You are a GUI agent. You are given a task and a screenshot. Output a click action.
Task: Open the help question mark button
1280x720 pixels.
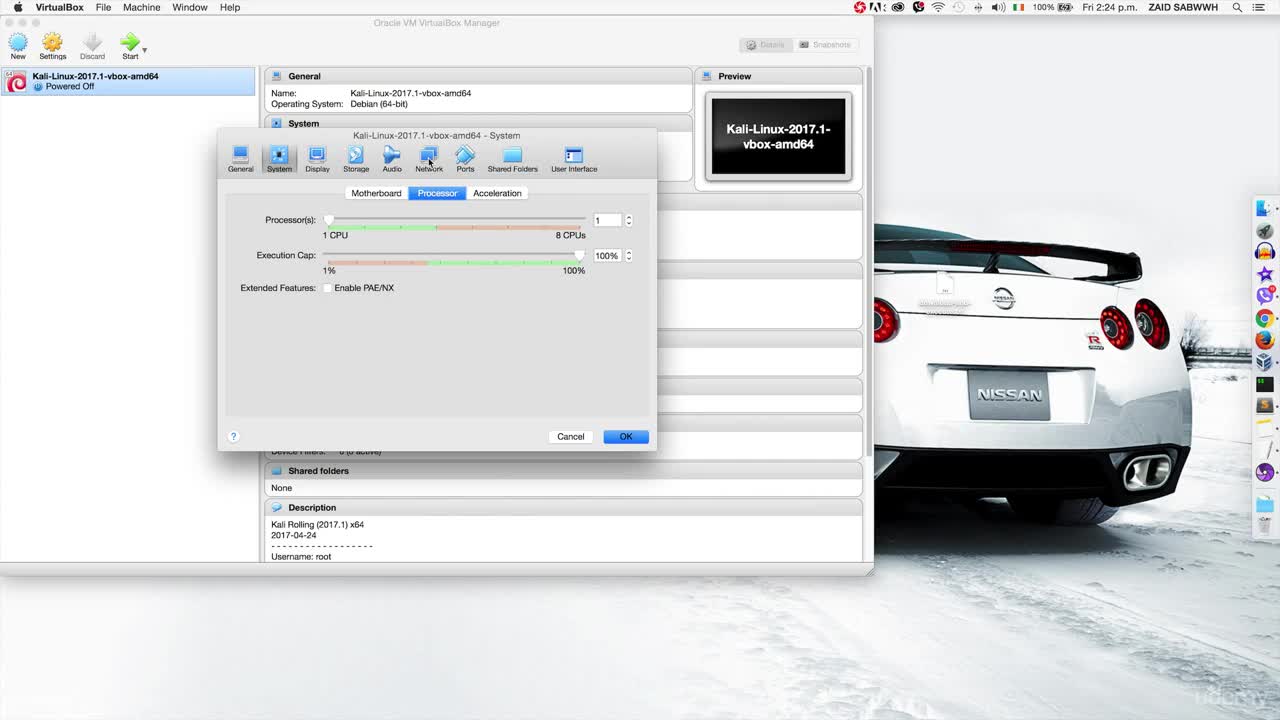(x=233, y=436)
